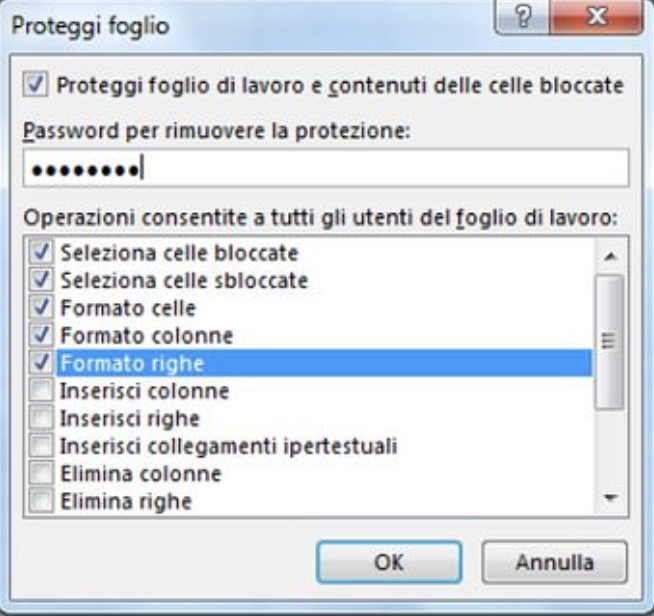The height and width of the screenshot is (616, 654).
Task: Check the Elimina righe checkbox
Action: [x=41, y=501]
